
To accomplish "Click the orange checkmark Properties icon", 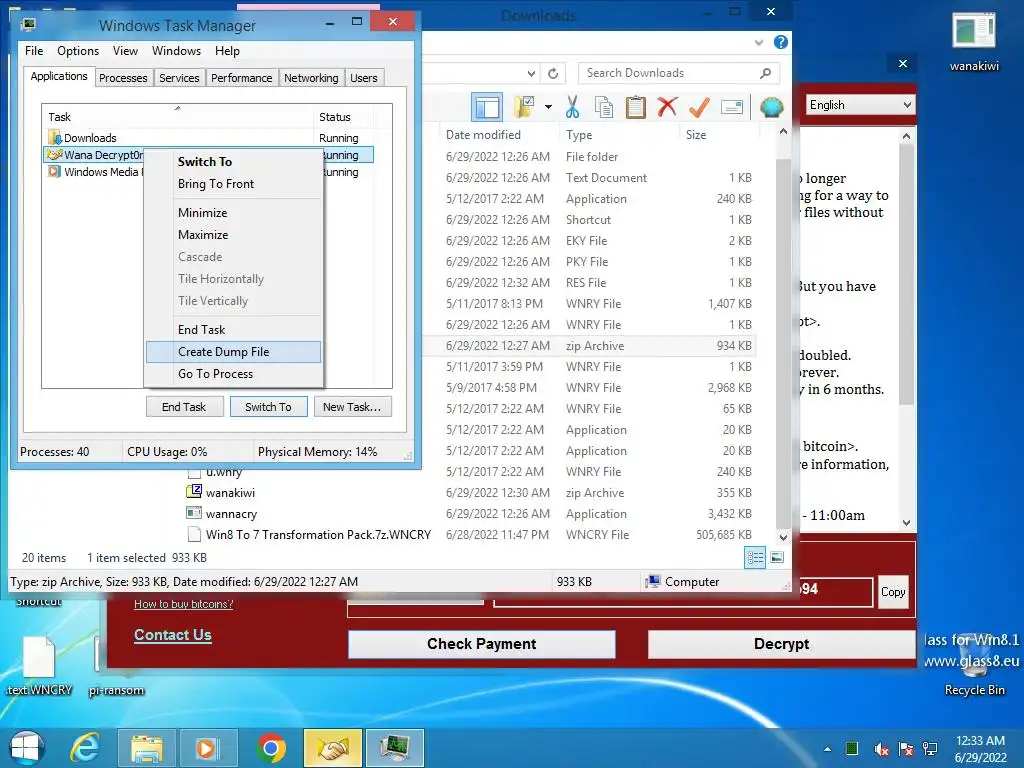I will (x=699, y=106).
